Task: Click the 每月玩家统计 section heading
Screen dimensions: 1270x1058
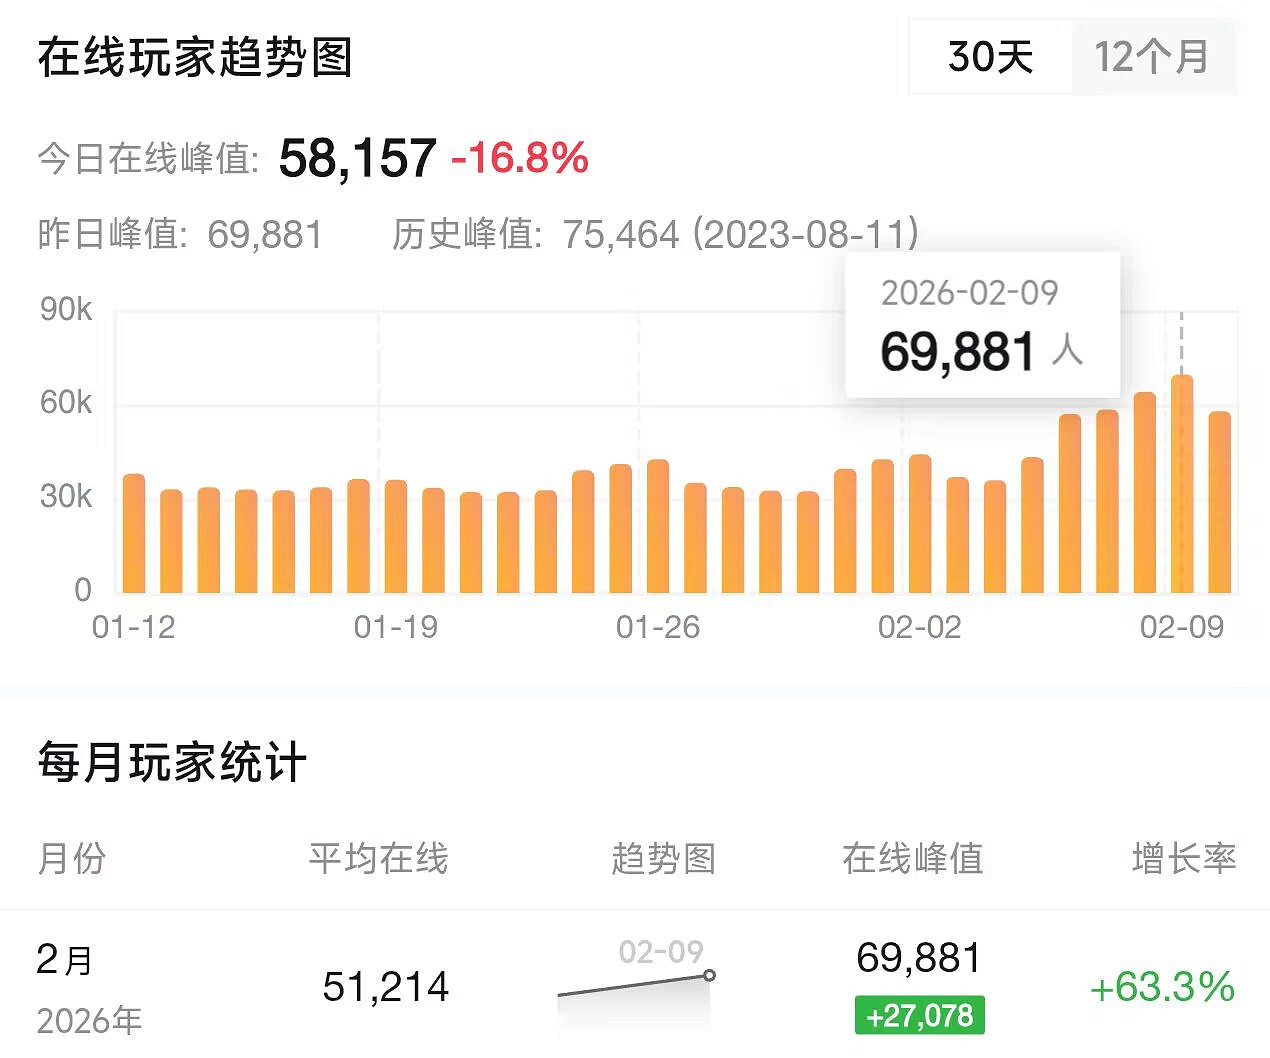Action: pyautogui.click(x=170, y=762)
